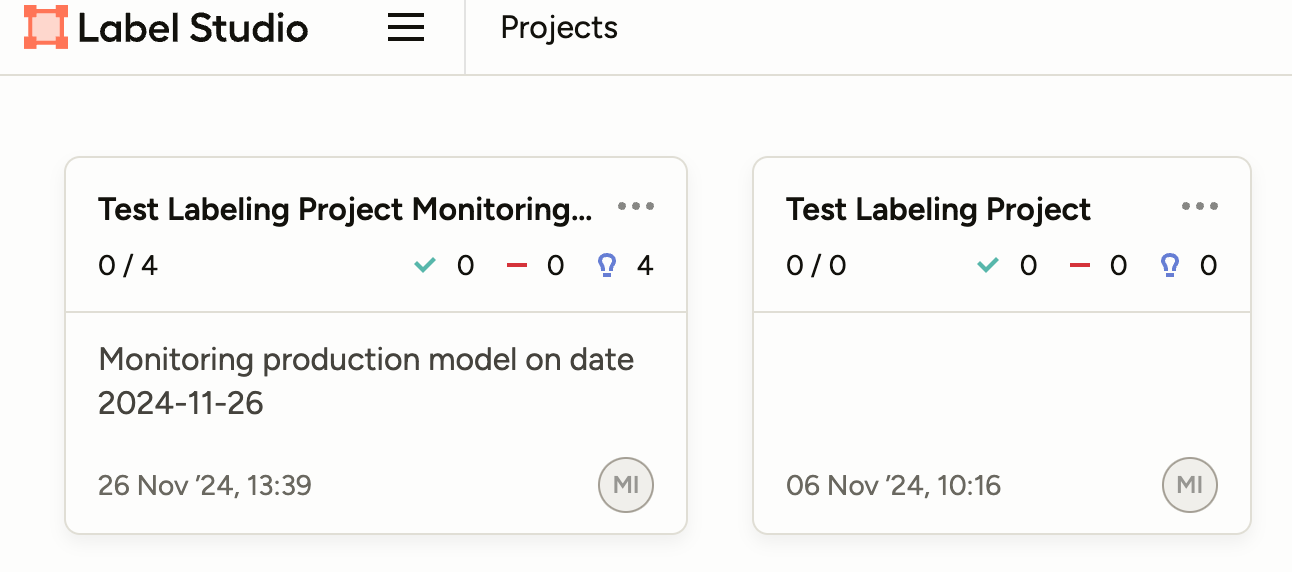
Task: Click red minus icon on Test Labeling Project
Action: tap(1079, 265)
